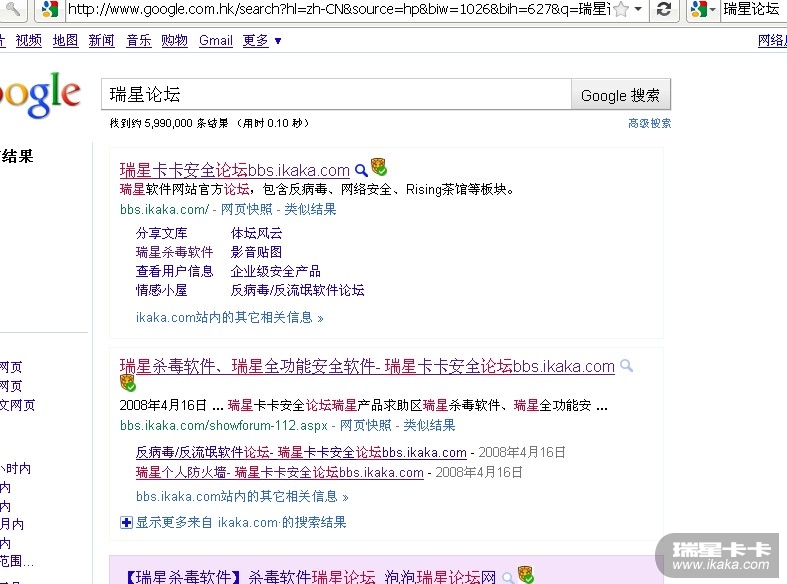
Task: Open 显示更多来自 ikaka.com 的搜索结果 link
Action: 241,523
